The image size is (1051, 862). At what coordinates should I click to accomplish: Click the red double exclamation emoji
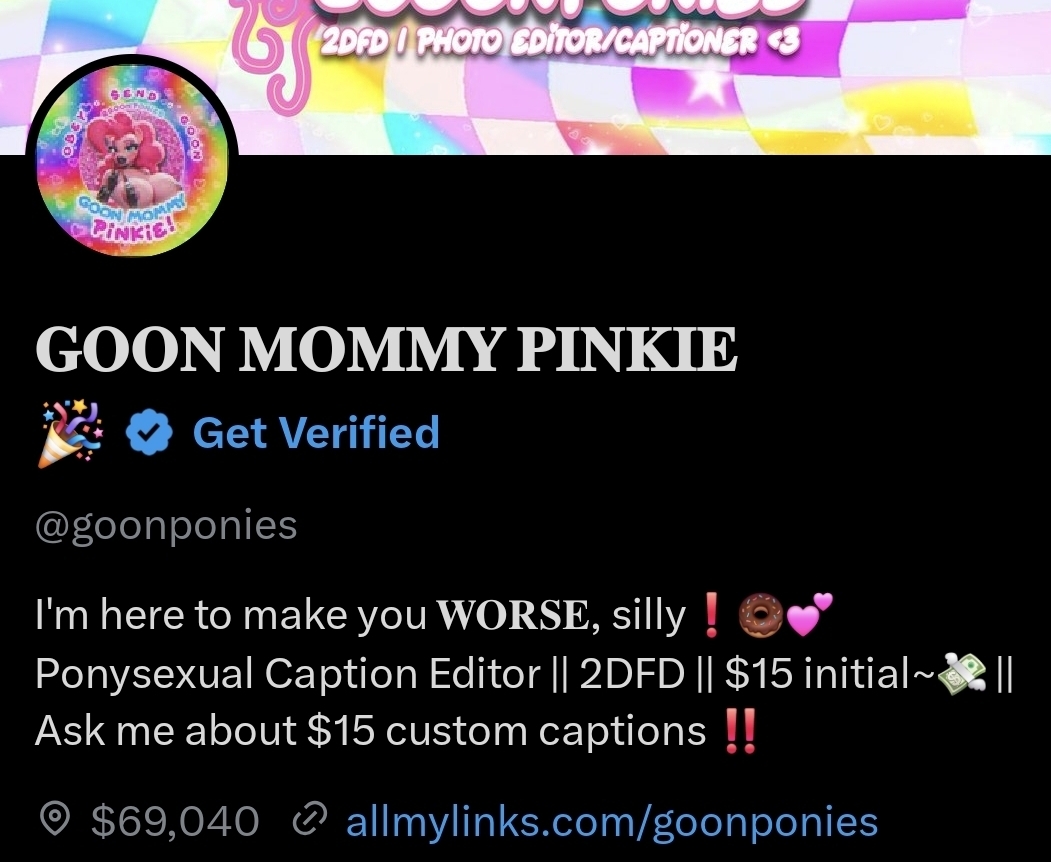tap(740, 732)
